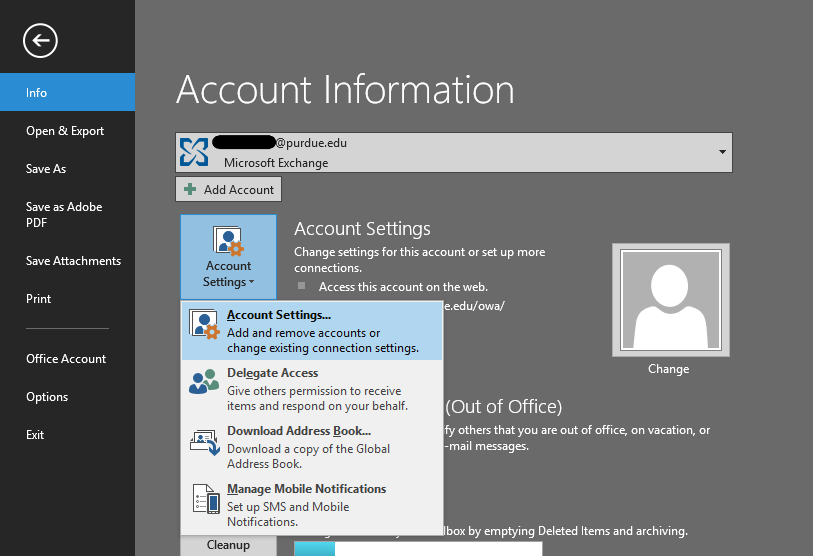Open Outlook Options from the sidebar
Screen dimensions: 813x556
(47, 397)
